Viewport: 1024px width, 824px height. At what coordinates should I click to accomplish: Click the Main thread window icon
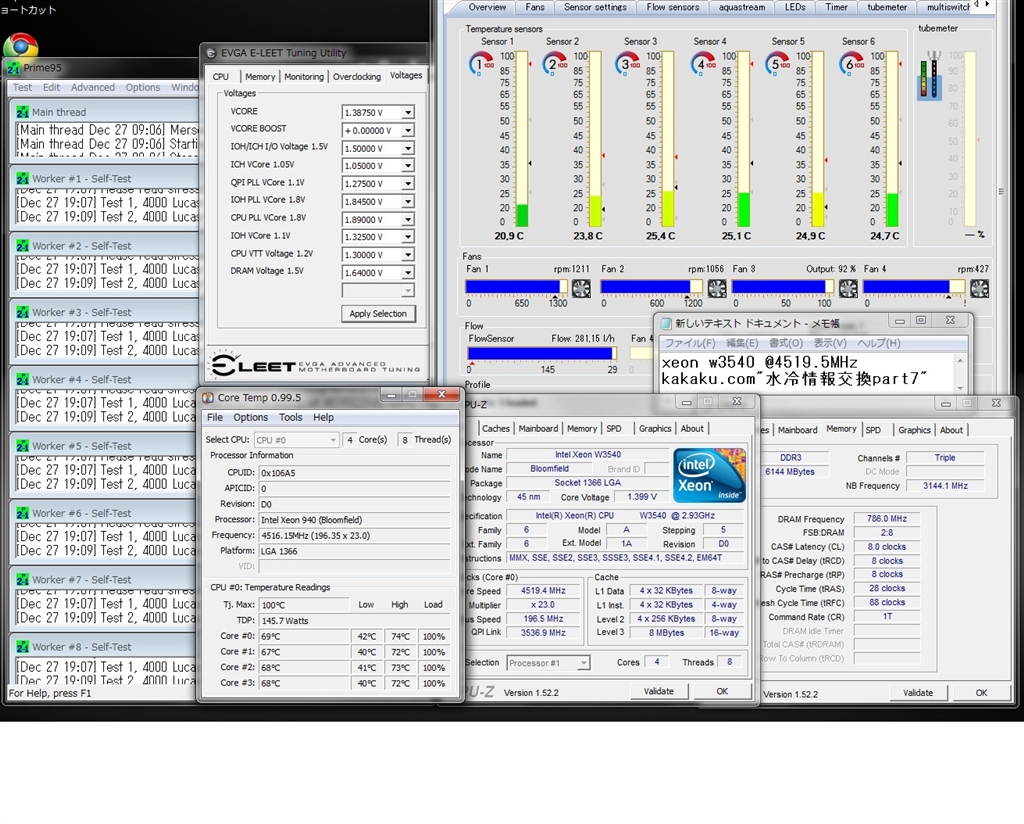tap(23, 112)
